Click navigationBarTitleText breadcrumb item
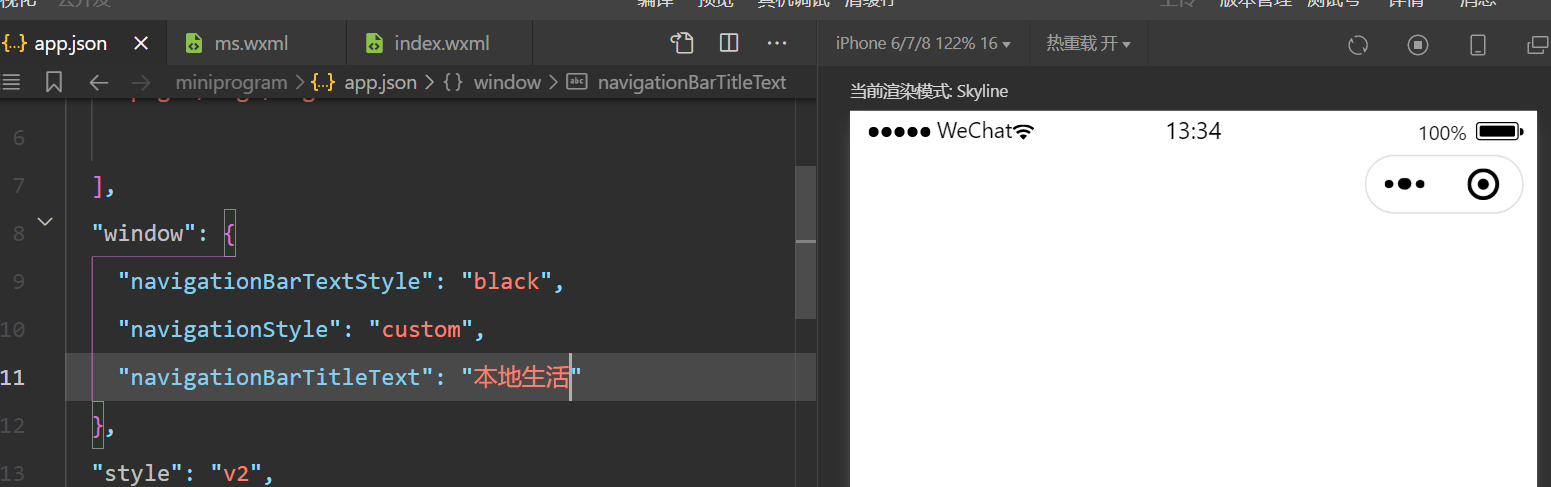Viewport: 1551px width, 487px height. click(691, 82)
